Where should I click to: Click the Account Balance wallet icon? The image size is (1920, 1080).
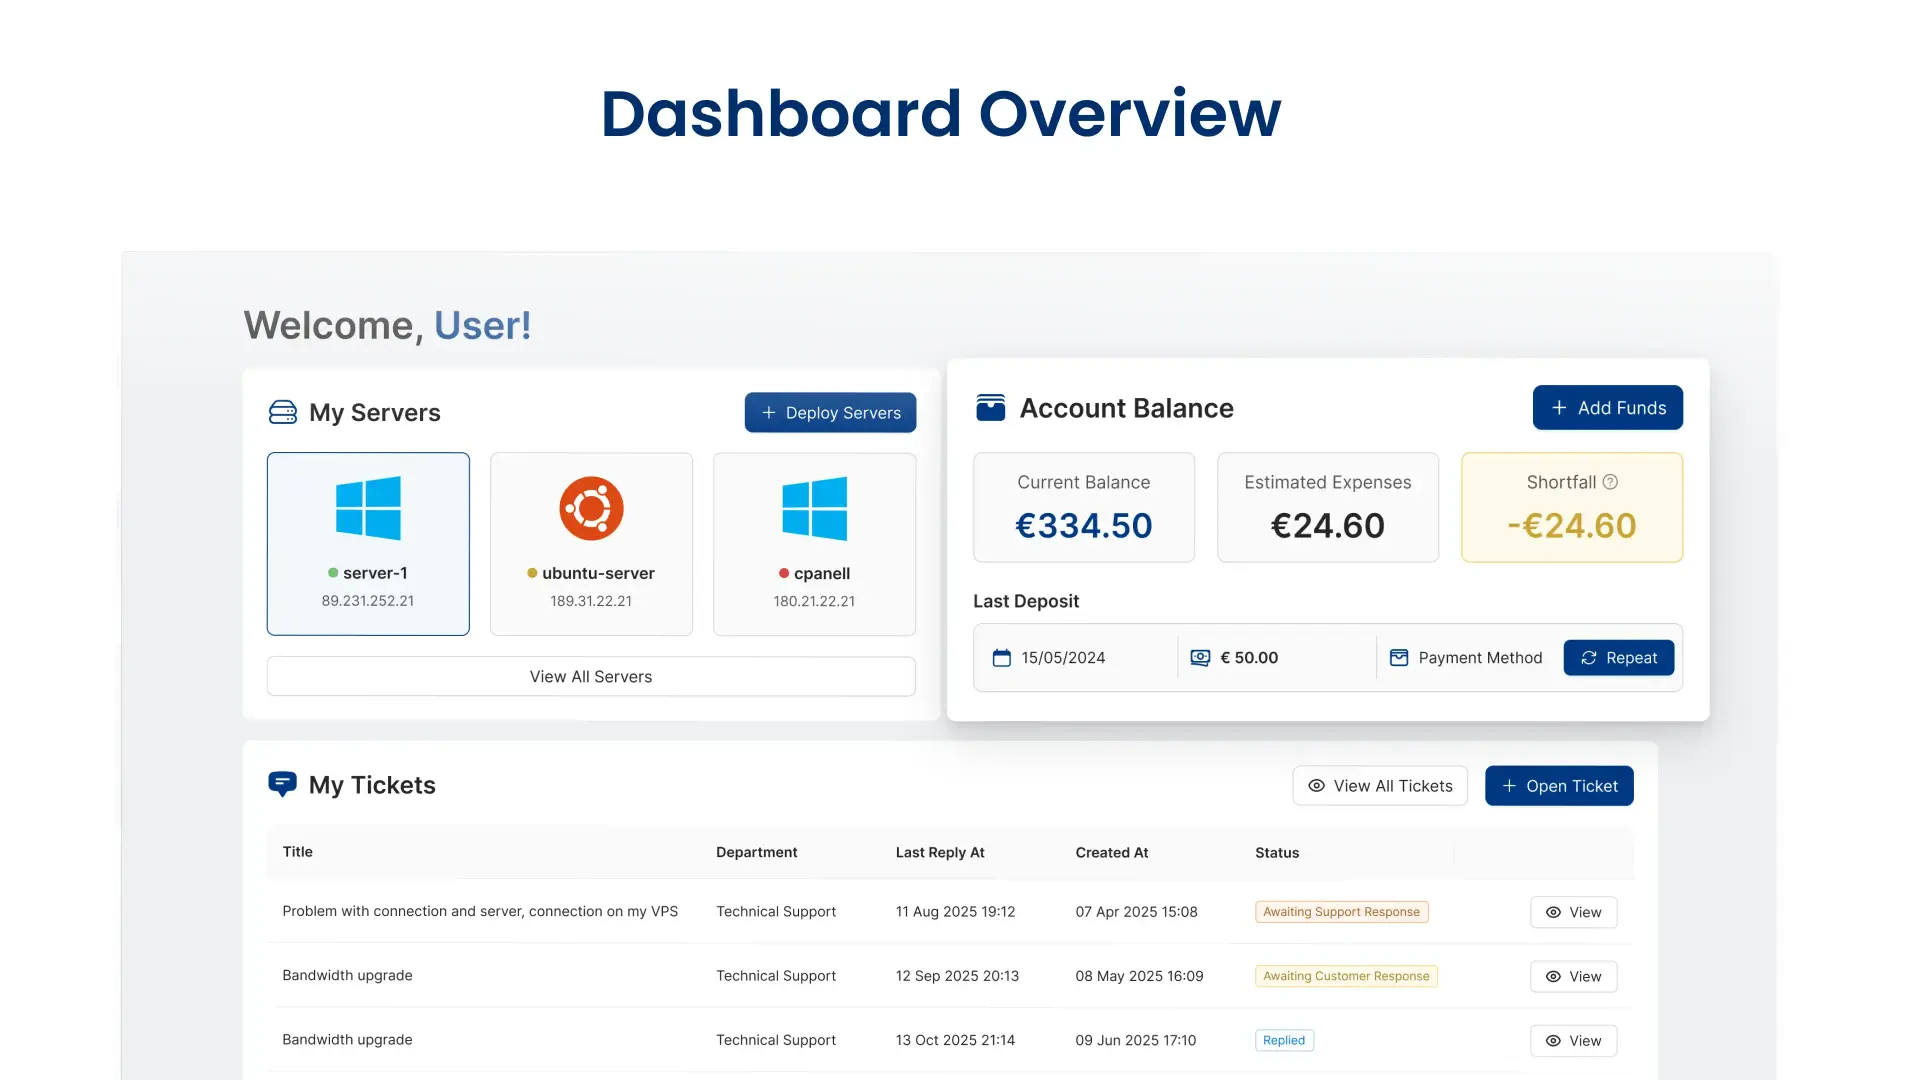point(990,407)
